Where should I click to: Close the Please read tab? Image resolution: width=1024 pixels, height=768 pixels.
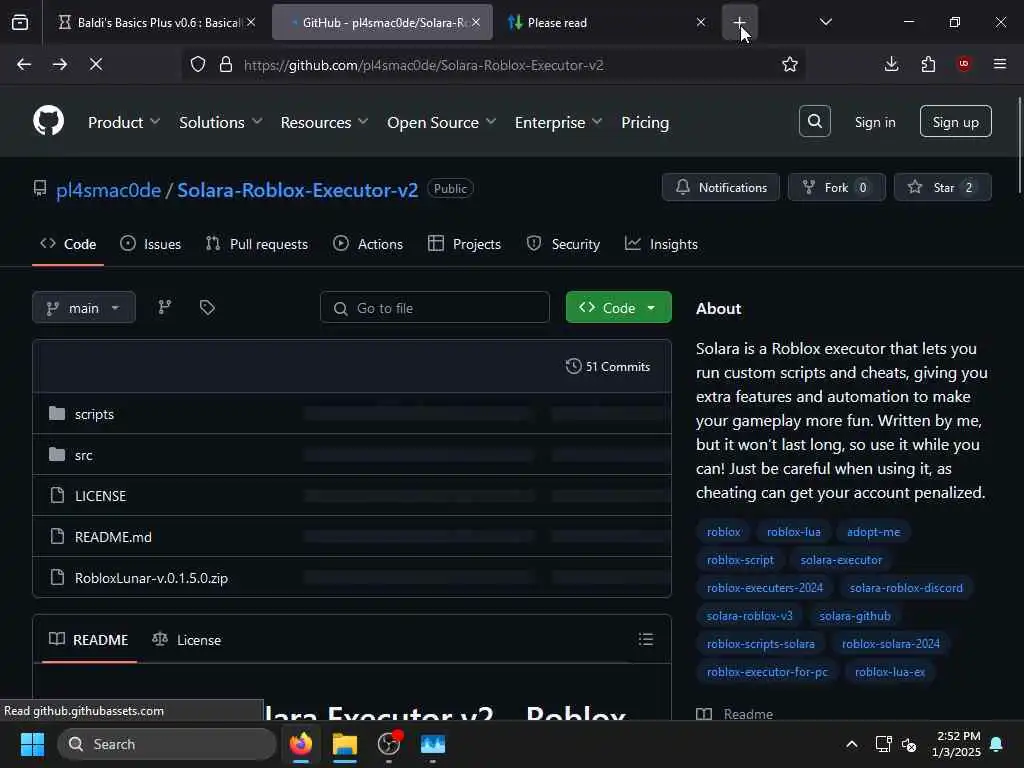[x=701, y=22]
